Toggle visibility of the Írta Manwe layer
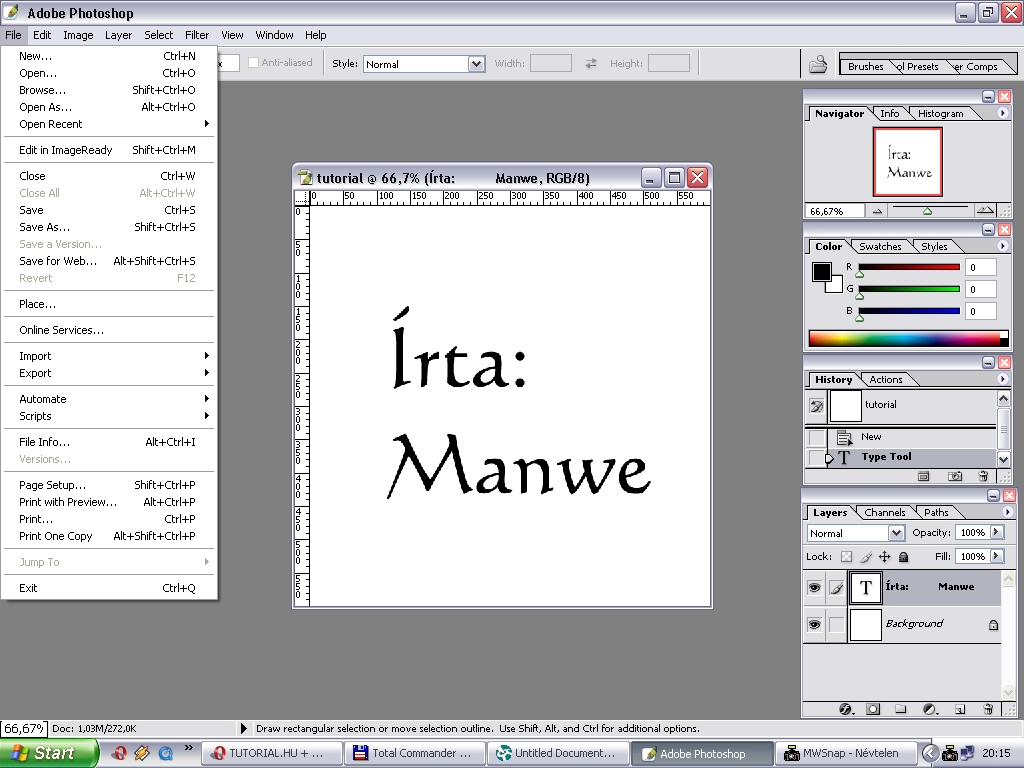Viewport: 1024px width, 768px height. [814, 588]
